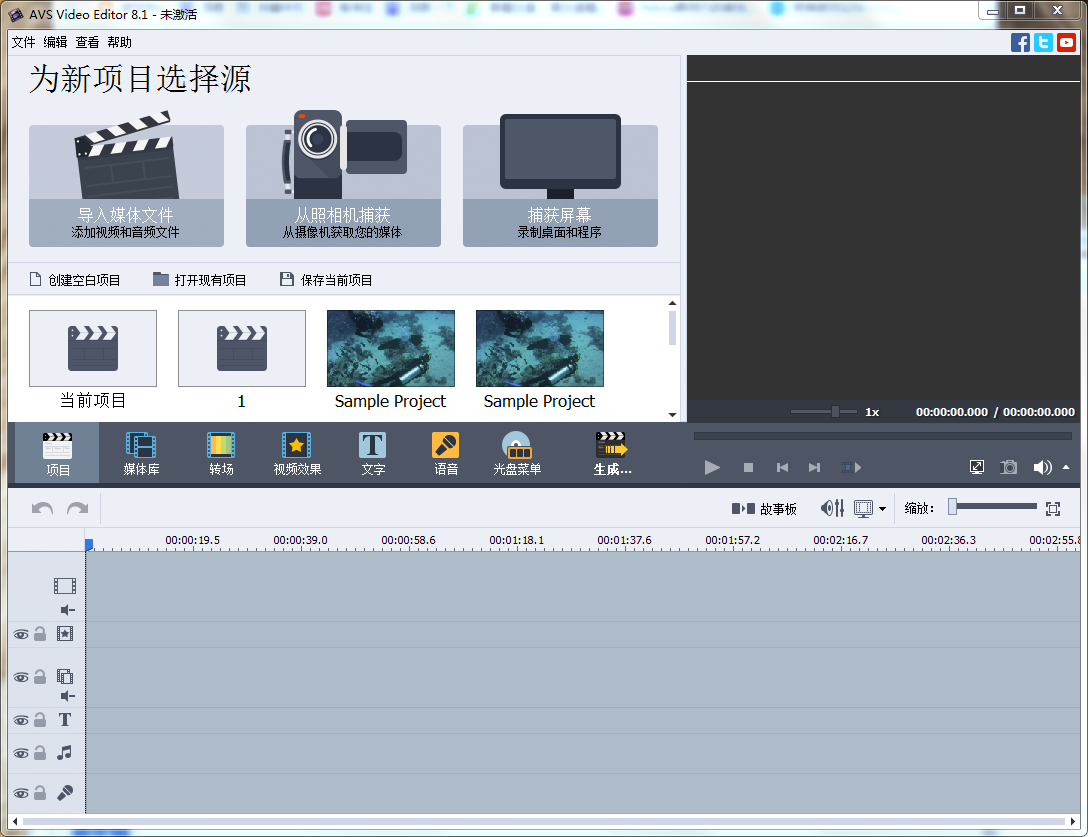
Task: Click the video overlay track icon
Action: (x=65, y=676)
